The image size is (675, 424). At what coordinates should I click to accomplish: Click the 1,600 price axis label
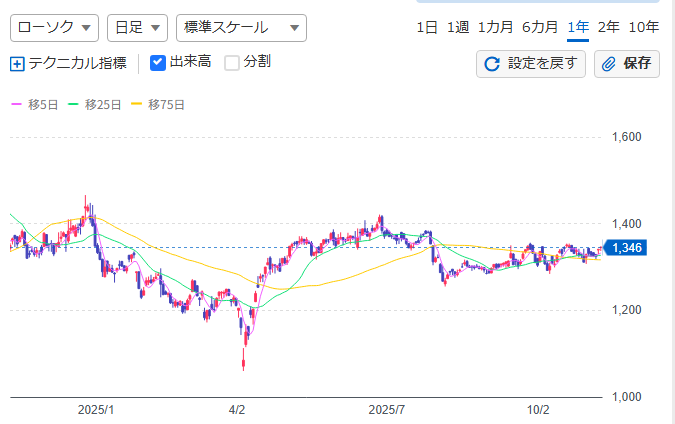point(627,137)
